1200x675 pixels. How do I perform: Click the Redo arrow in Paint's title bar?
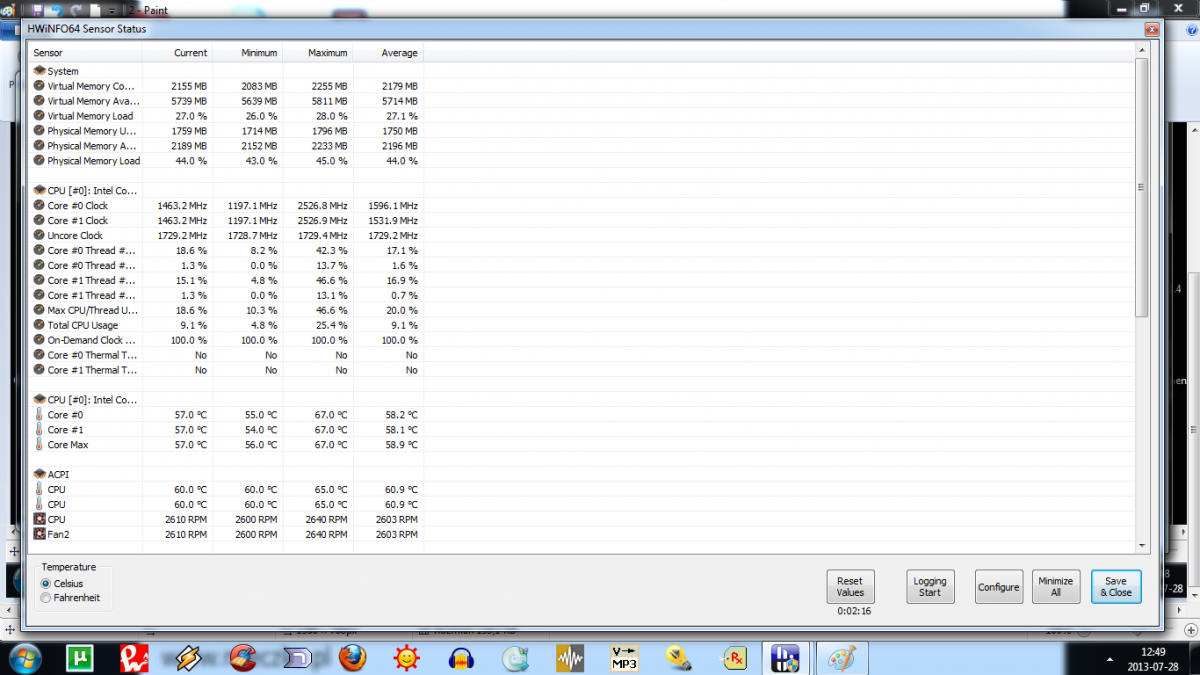(x=77, y=9)
